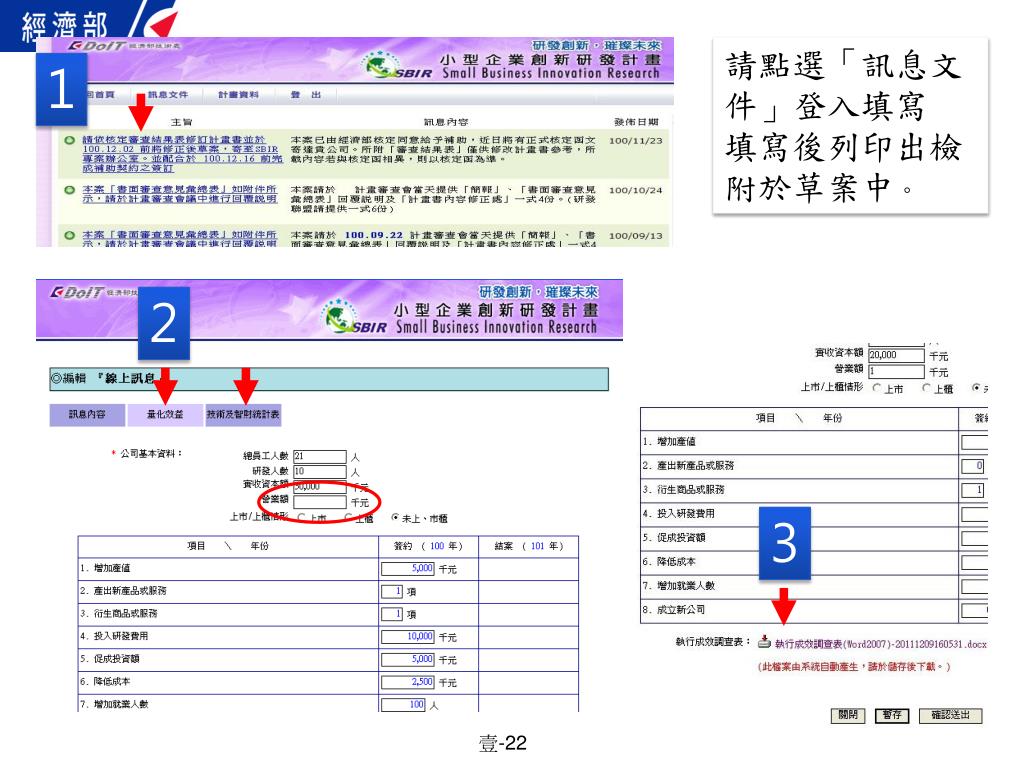Click download icon beside 執行成效調查表 file
Image resolution: width=1024 pixels, height=768 pixels.
pos(764,642)
